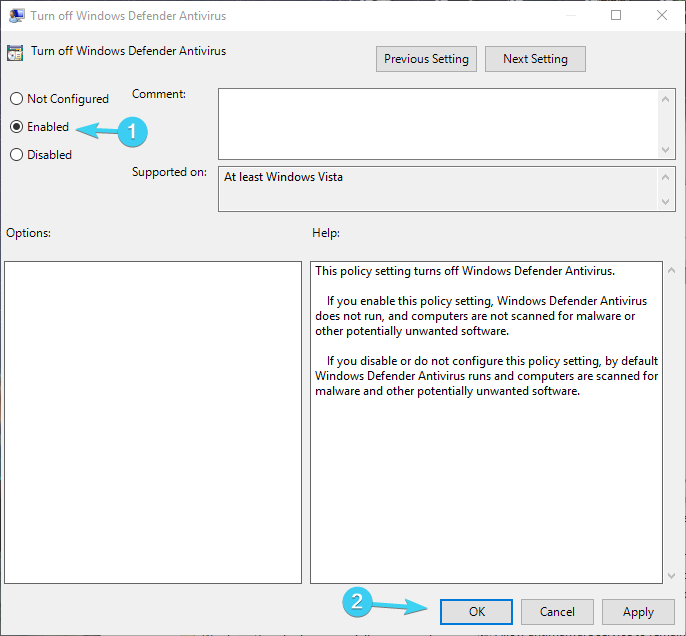
Task: Click the Supported on text field
Action: pyautogui.click(x=438, y=189)
